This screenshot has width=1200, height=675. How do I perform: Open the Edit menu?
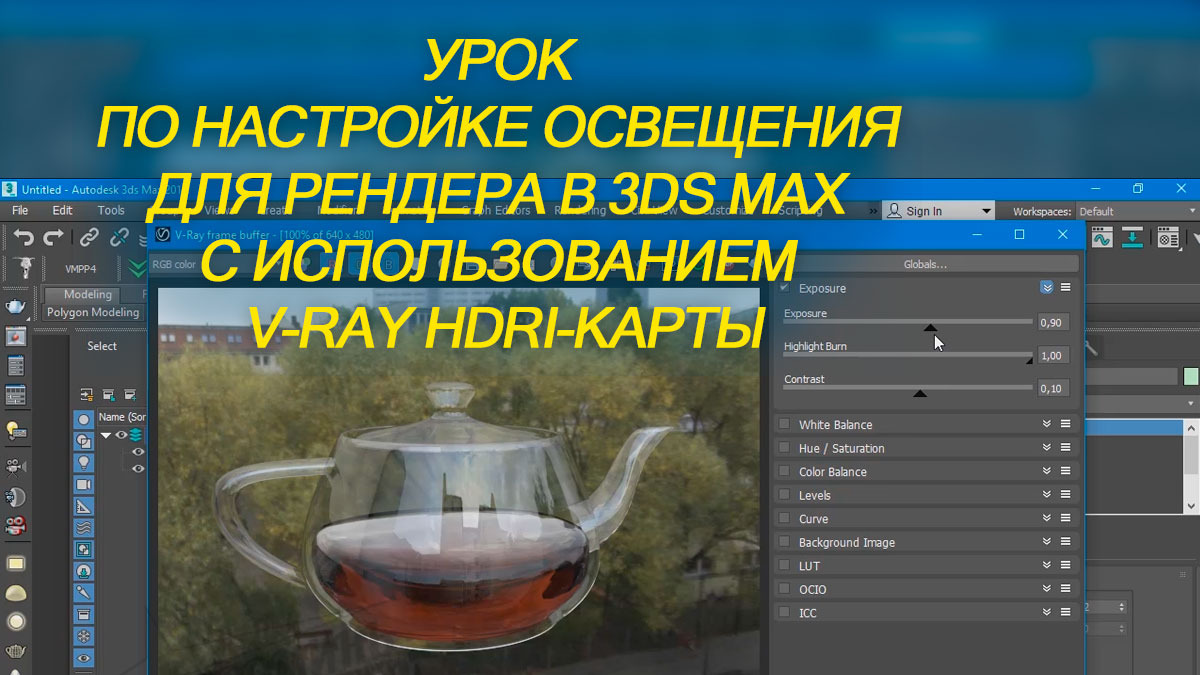coord(62,211)
